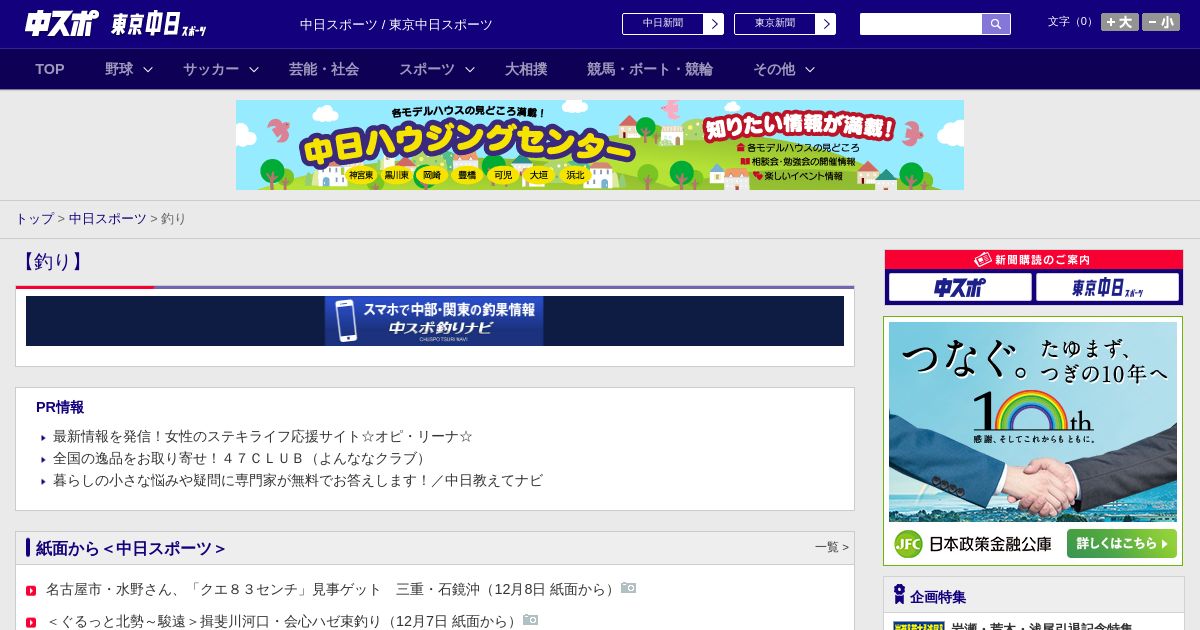Click the 中スポ logo in header
The width and height of the screenshot is (1200, 630).
click(62, 23)
